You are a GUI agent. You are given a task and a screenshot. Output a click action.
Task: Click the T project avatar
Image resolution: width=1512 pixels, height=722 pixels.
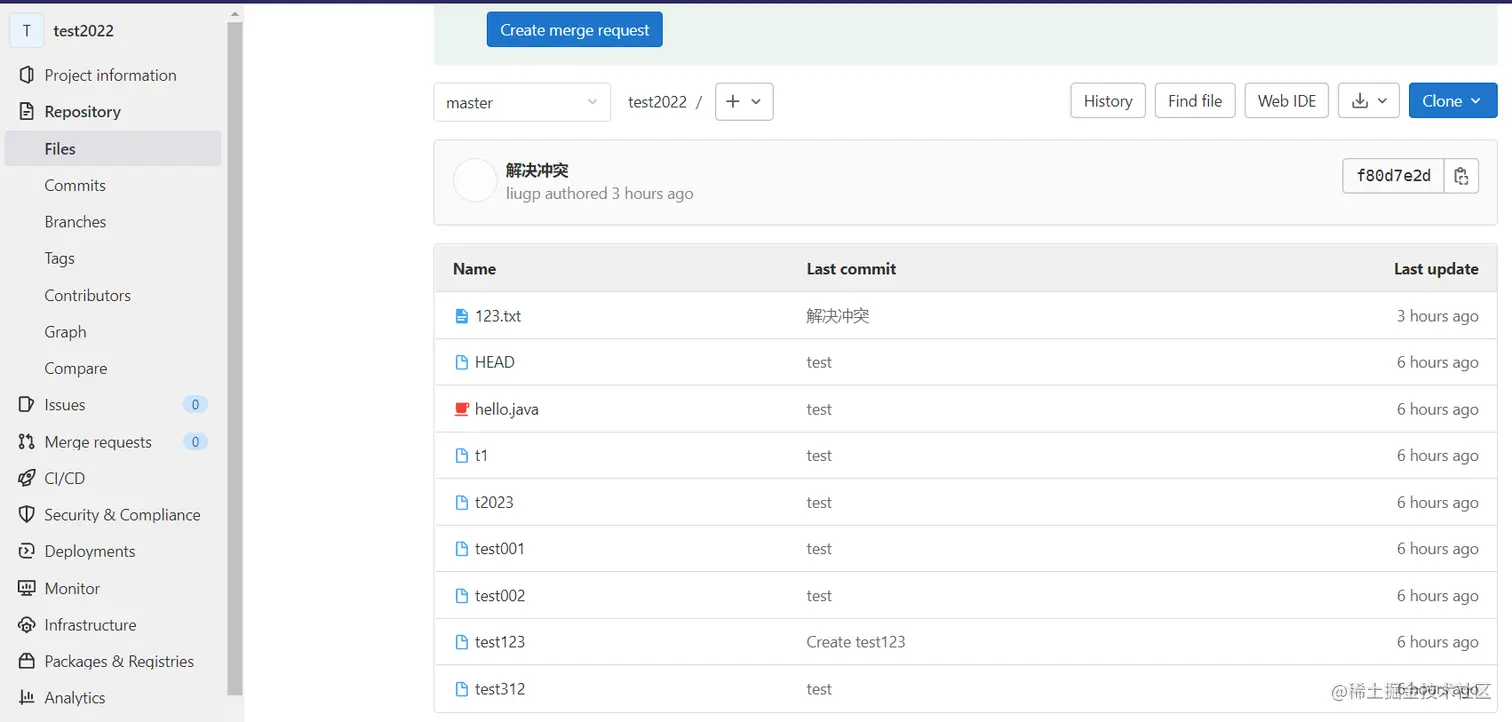(x=26, y=31)
